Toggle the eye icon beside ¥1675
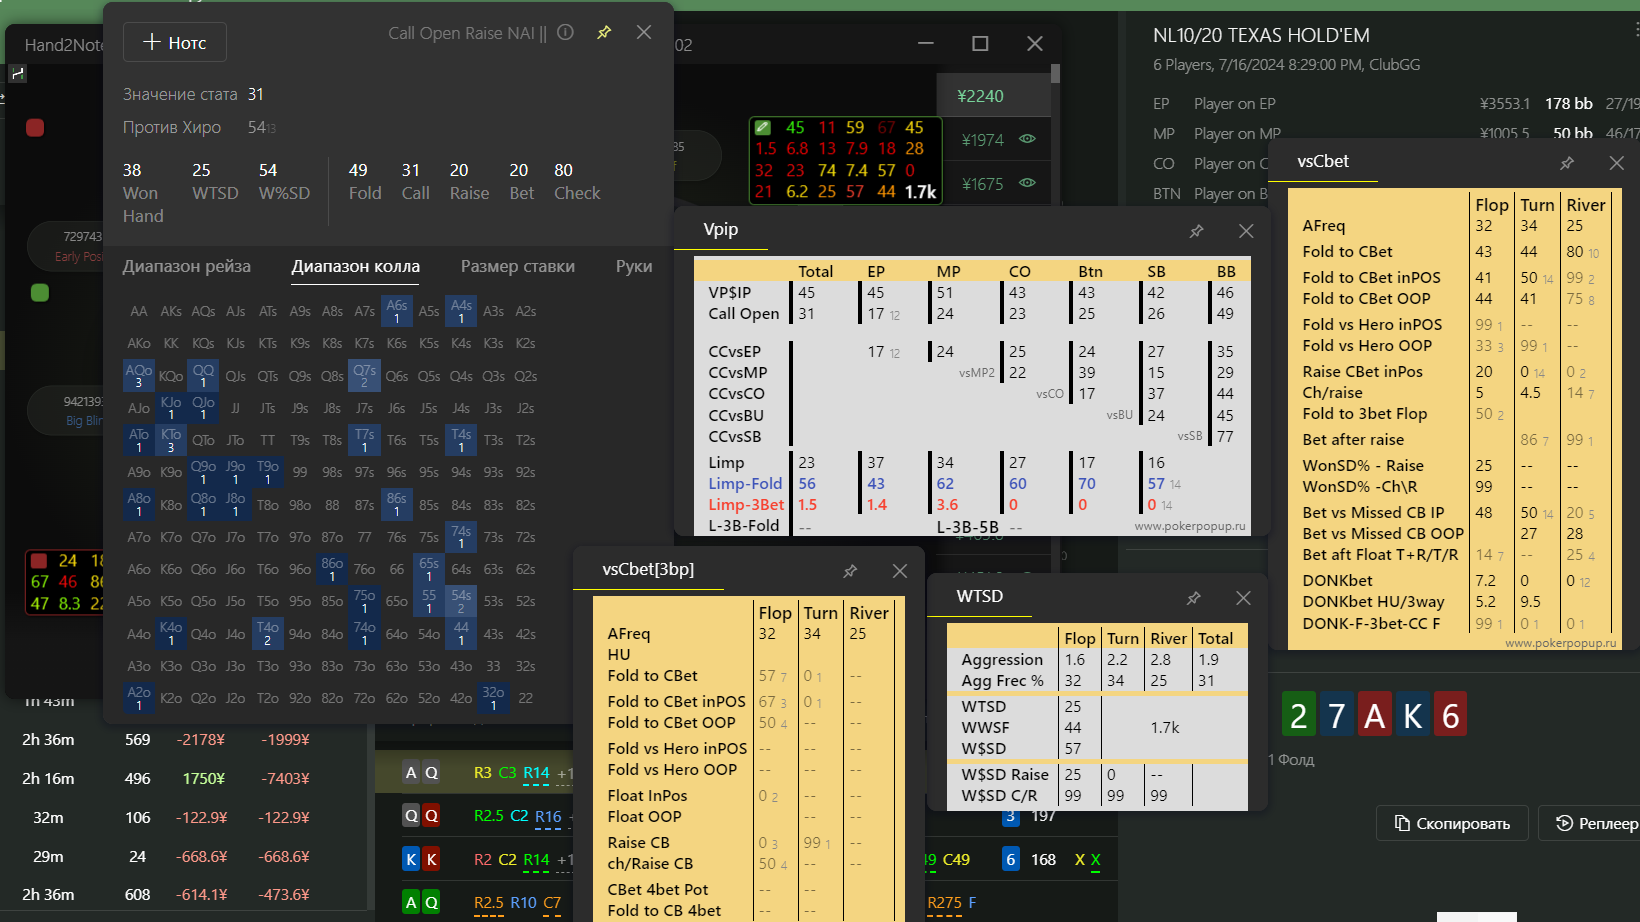The height and width of the screenshot is (922, 1640). point(1027,183)
